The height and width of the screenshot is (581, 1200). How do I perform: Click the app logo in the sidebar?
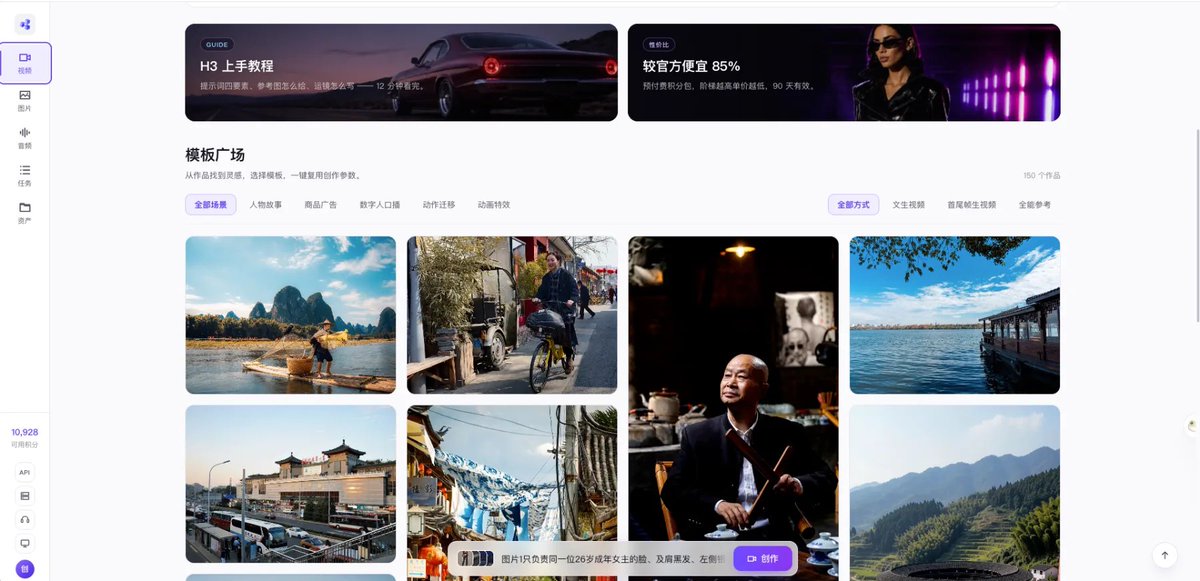click(x=25, y=24)
